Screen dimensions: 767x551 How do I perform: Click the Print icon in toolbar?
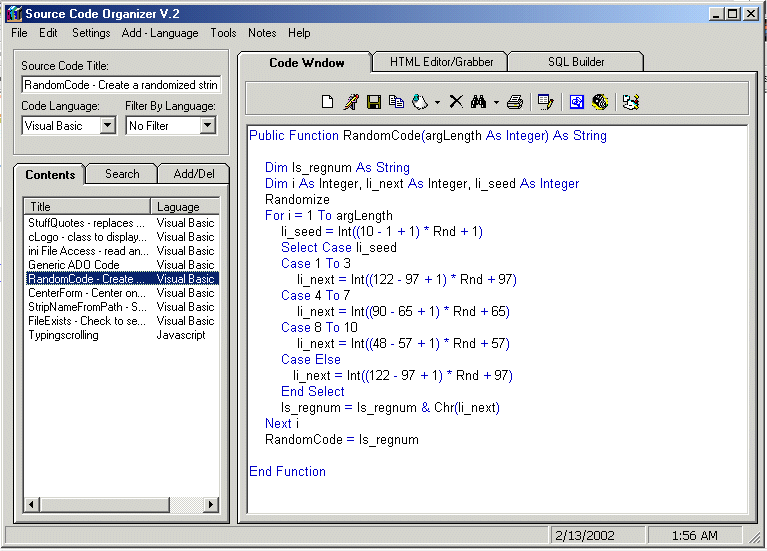point(514,101)
